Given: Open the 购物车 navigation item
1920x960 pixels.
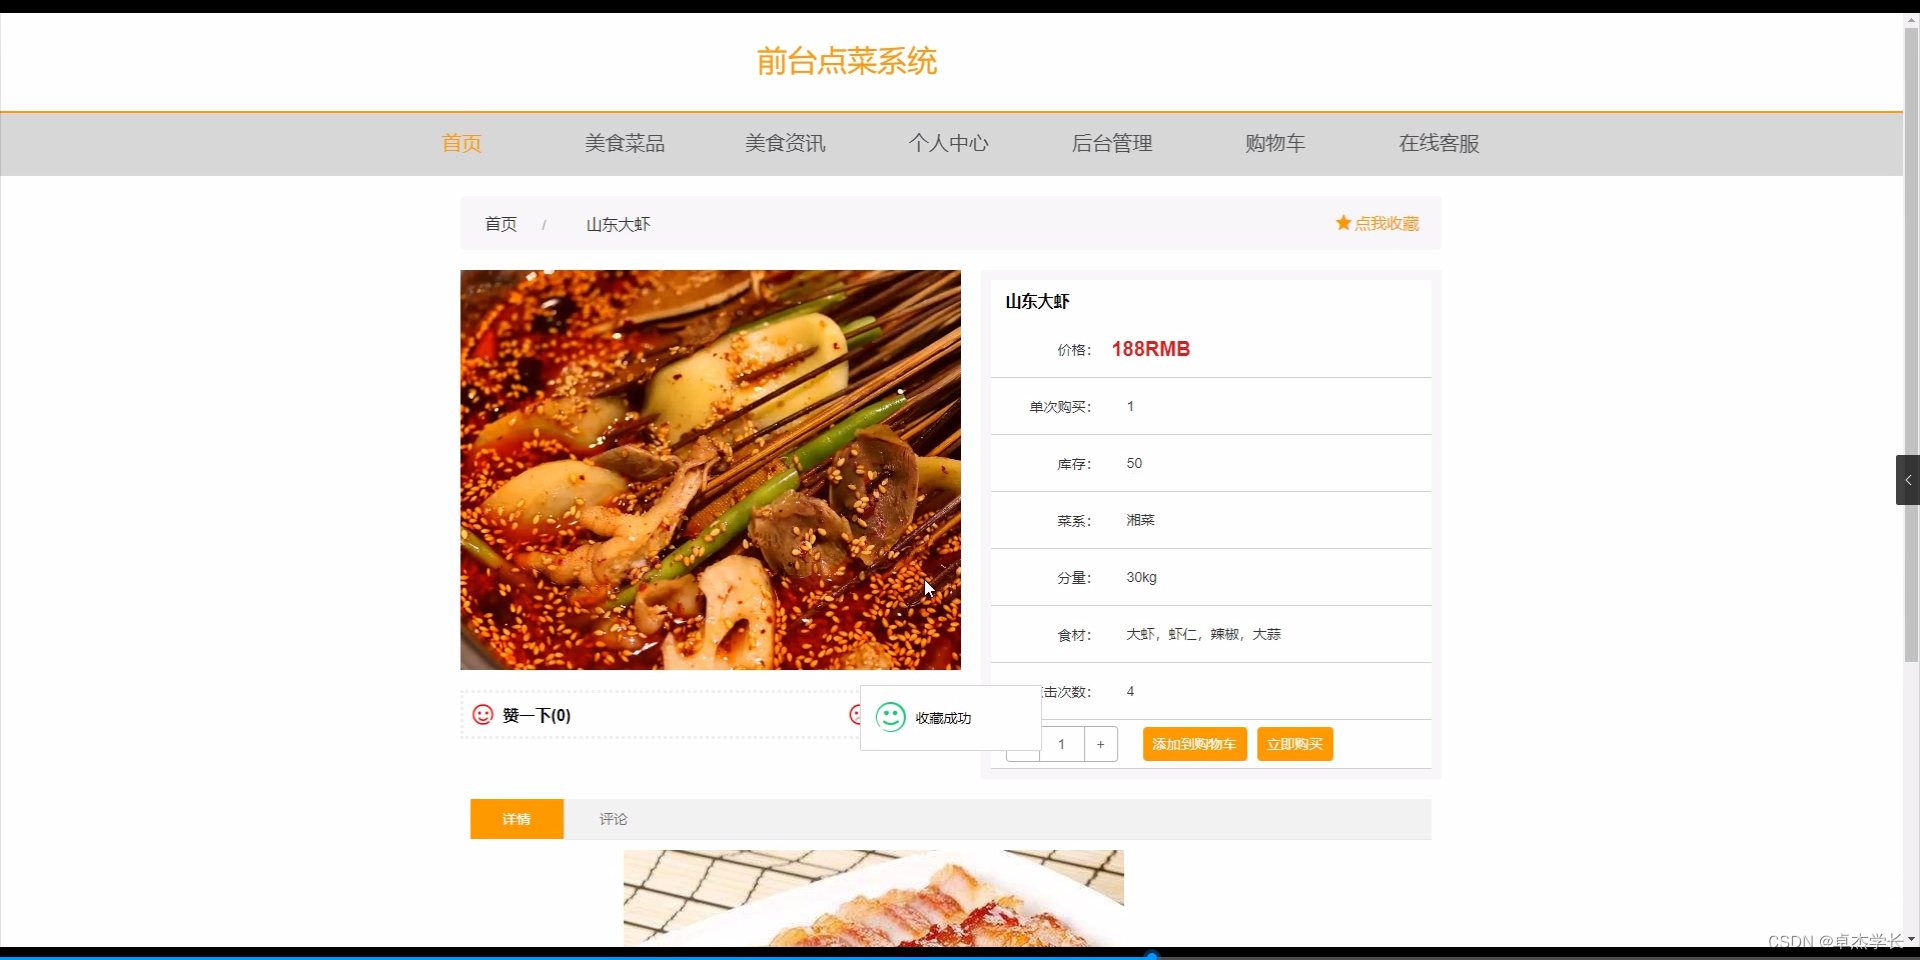Looking at the screenshot, I should point(1275,143).
